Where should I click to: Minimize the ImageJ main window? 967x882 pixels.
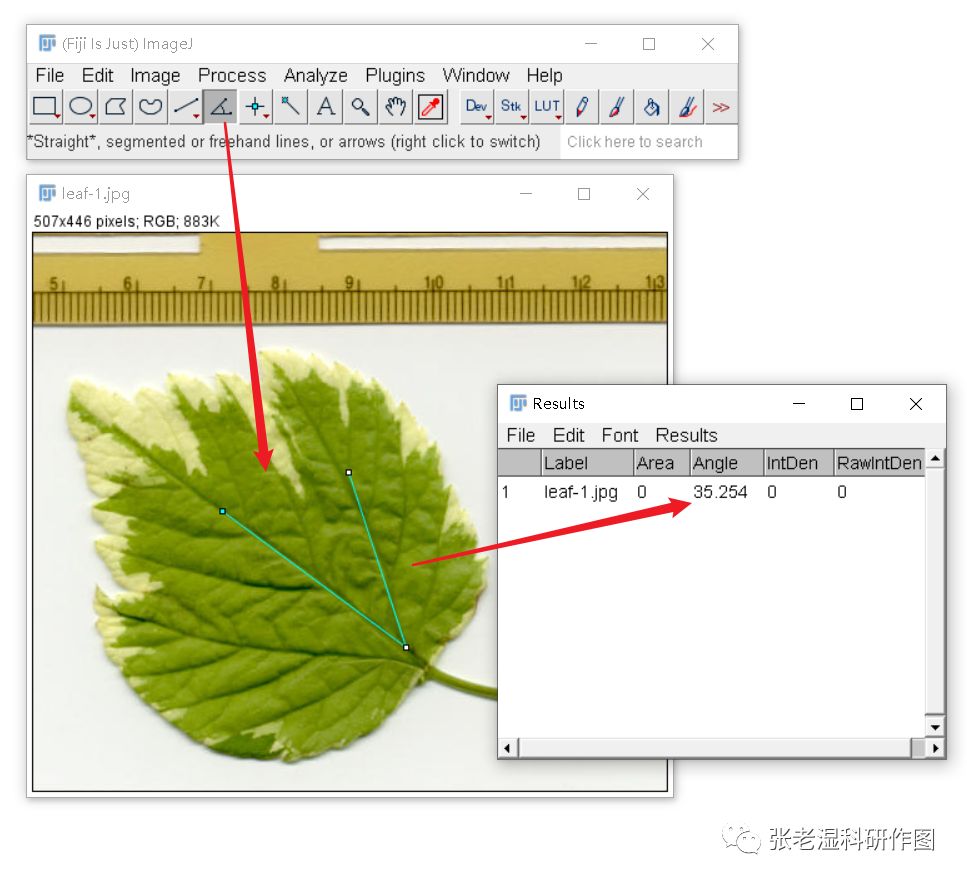pyautogui.click(x=590, y=44)
